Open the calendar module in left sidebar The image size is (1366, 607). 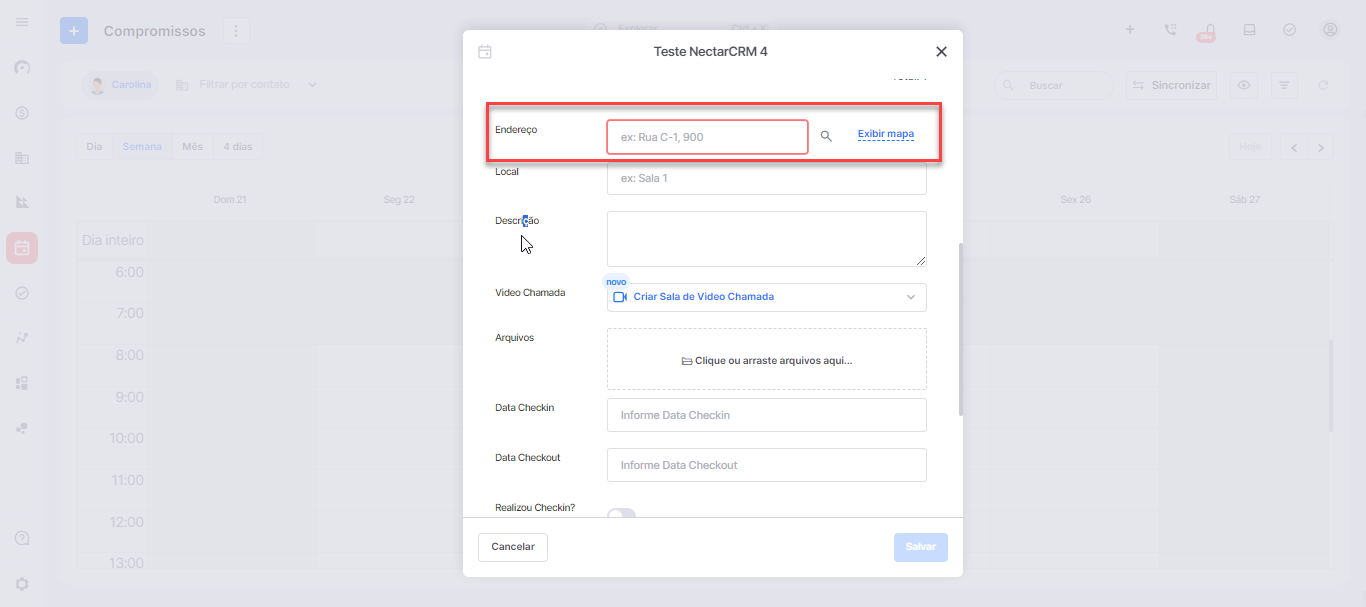22,248
